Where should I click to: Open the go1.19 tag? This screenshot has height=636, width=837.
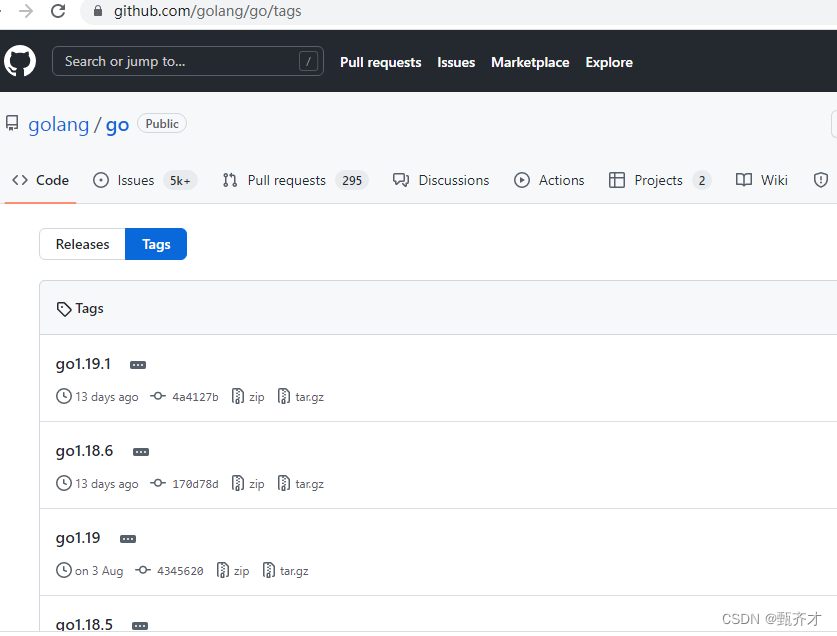point(78,538)
